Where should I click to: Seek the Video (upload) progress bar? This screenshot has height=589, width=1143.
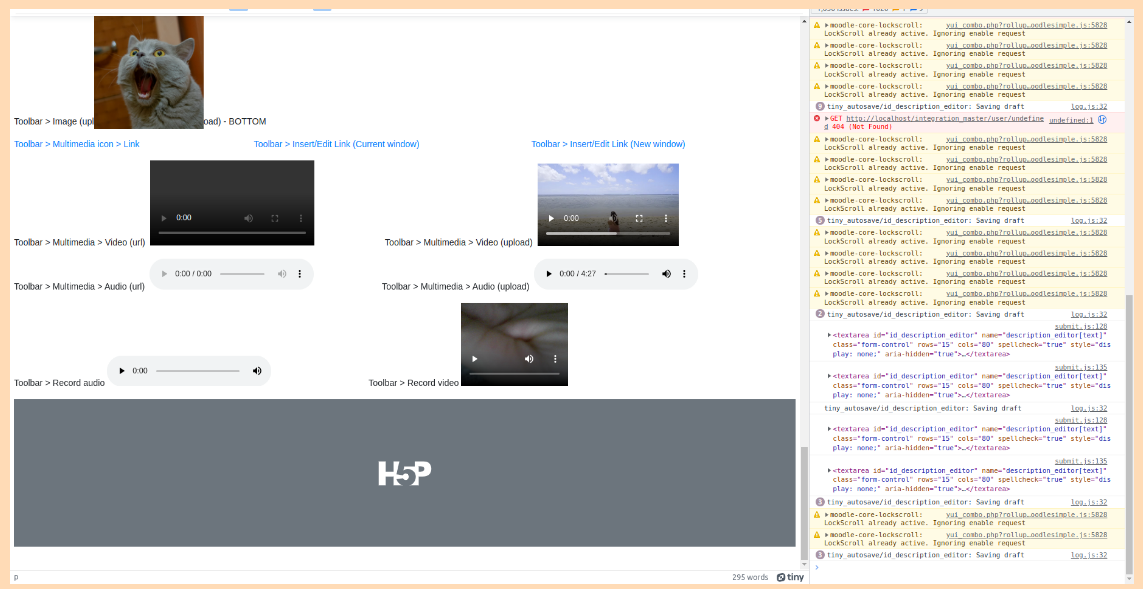[x=608, y=233]
